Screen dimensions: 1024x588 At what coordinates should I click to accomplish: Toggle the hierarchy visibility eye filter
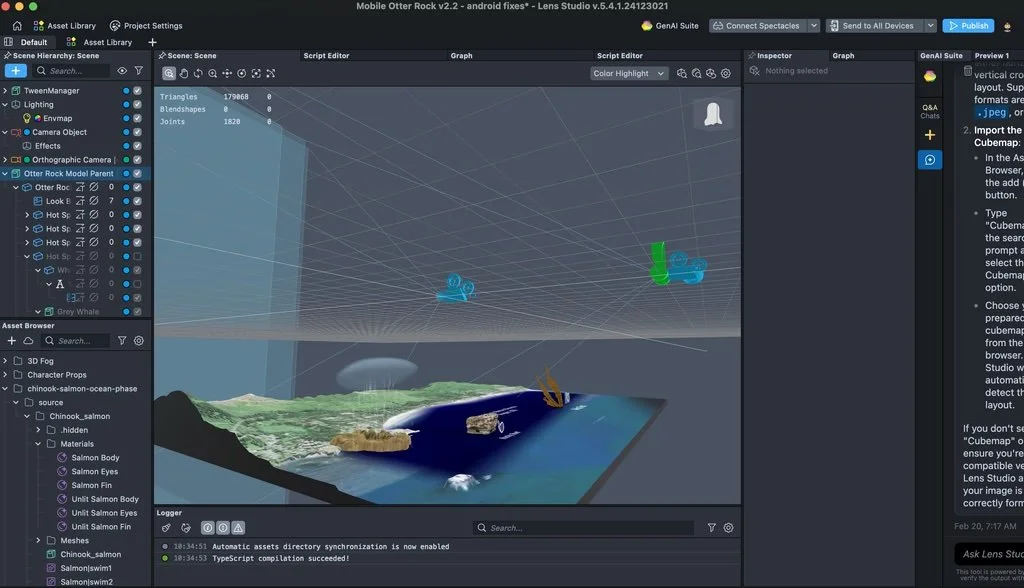[122, 71]
